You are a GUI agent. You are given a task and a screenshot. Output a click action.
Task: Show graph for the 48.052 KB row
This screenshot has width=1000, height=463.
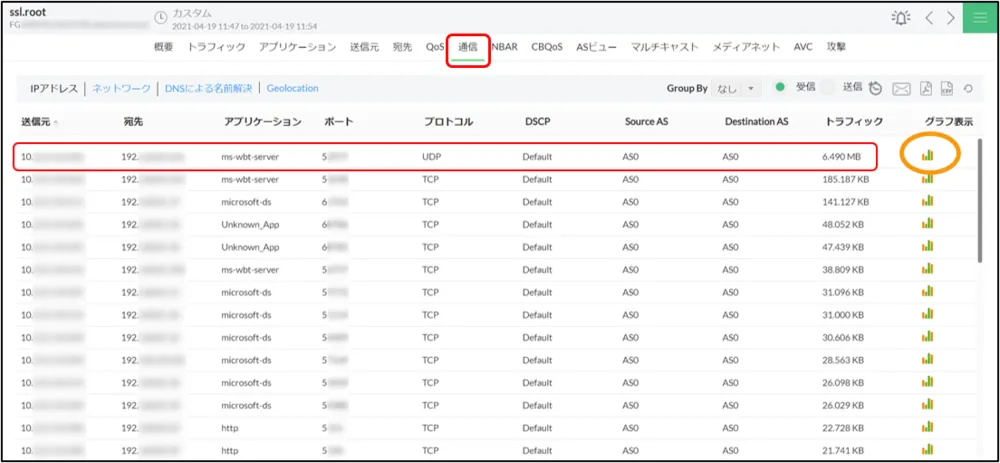[x=927, y=224]
